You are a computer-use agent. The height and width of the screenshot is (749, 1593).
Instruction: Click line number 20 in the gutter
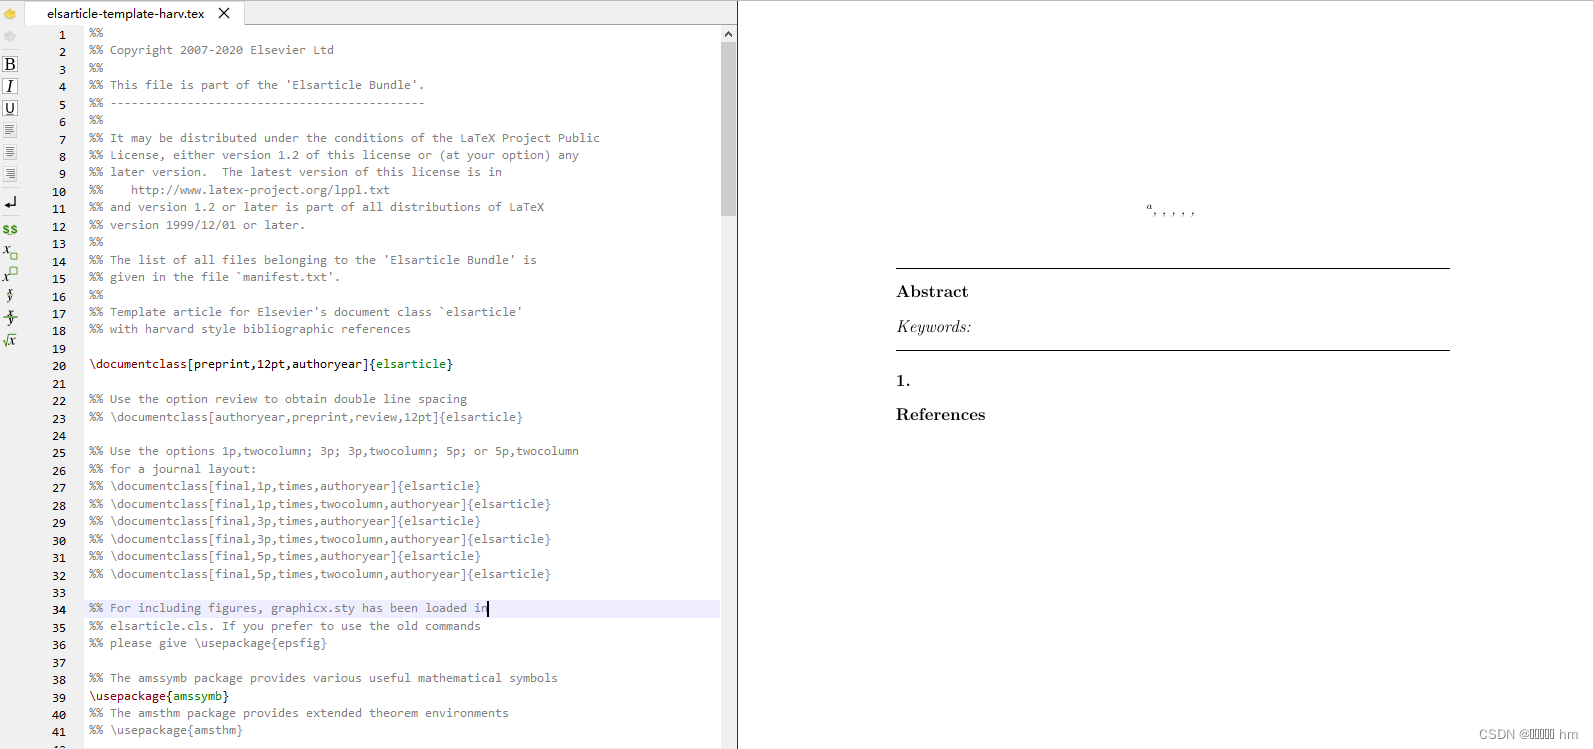[59, 366]
